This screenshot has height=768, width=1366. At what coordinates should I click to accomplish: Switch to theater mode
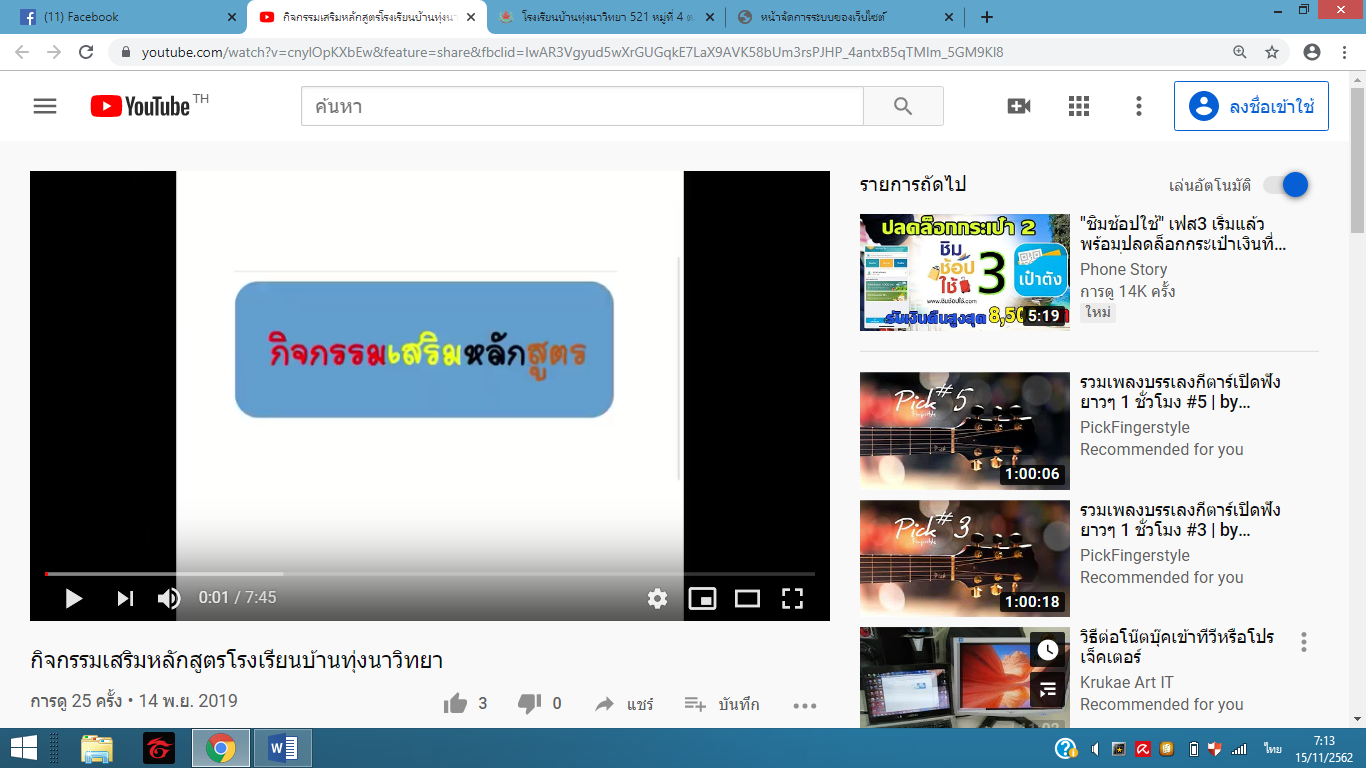coord(747,598)
